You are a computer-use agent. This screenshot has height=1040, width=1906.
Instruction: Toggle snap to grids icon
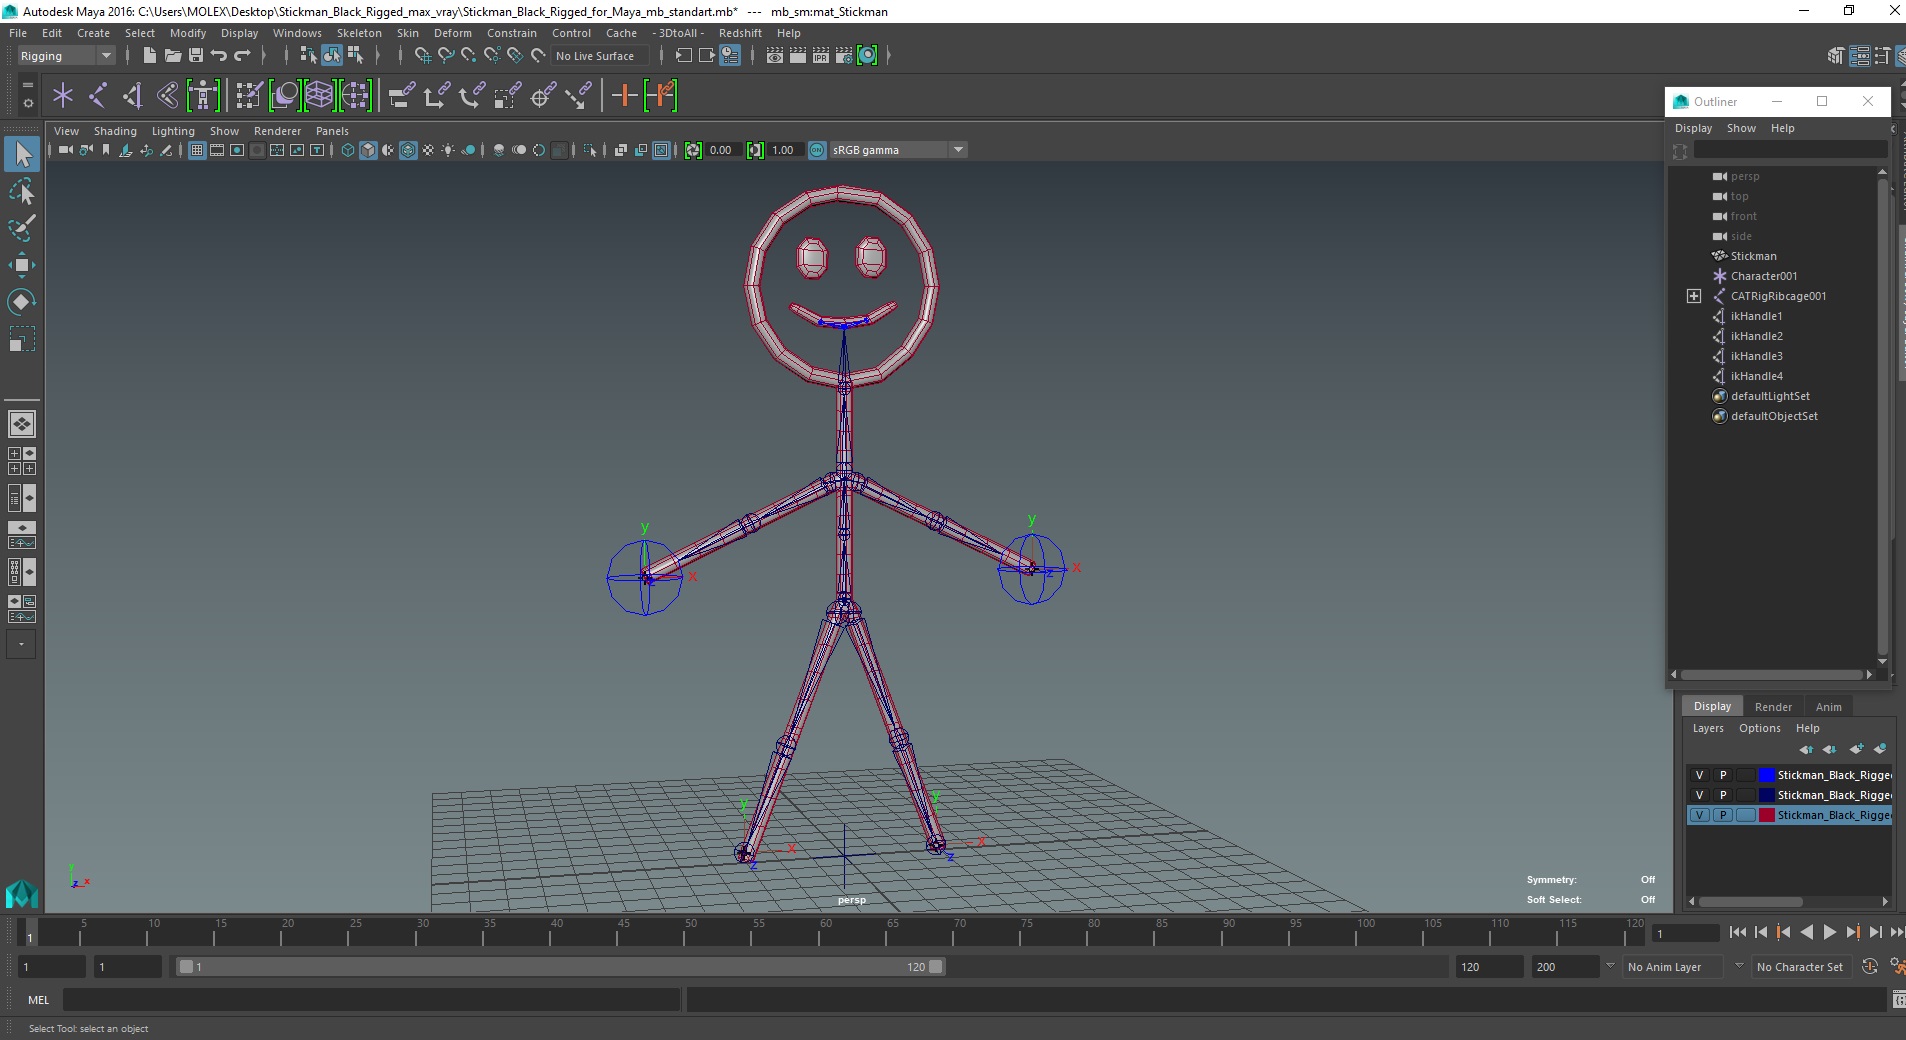[423, 56]
